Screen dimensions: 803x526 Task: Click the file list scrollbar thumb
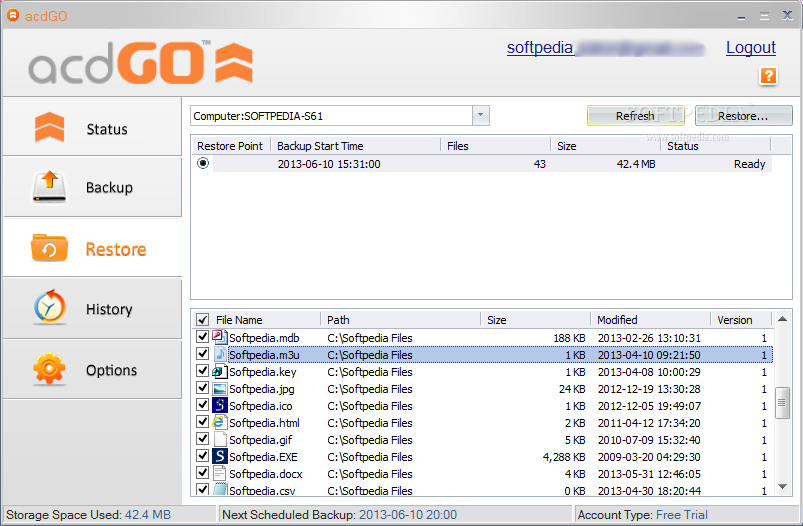782,403
